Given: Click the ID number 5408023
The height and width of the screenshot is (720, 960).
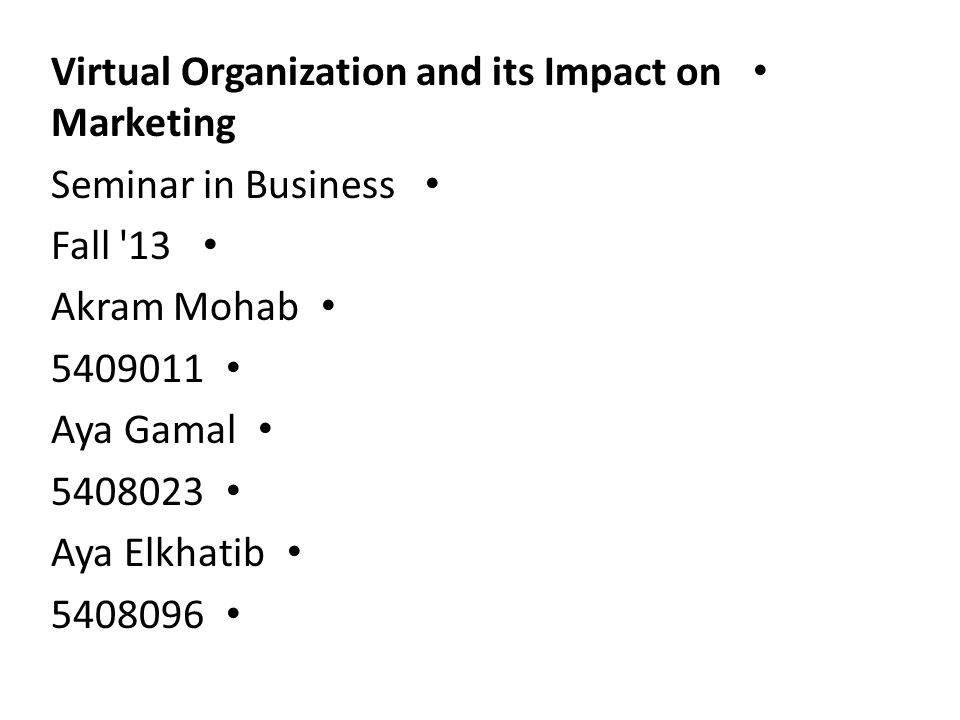Looking at the screenshot, I should pos(127,492).
